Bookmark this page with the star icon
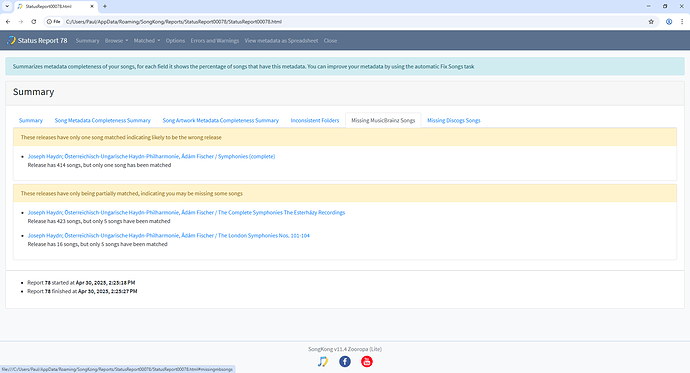Screen dimensions: 690x373 651,22
